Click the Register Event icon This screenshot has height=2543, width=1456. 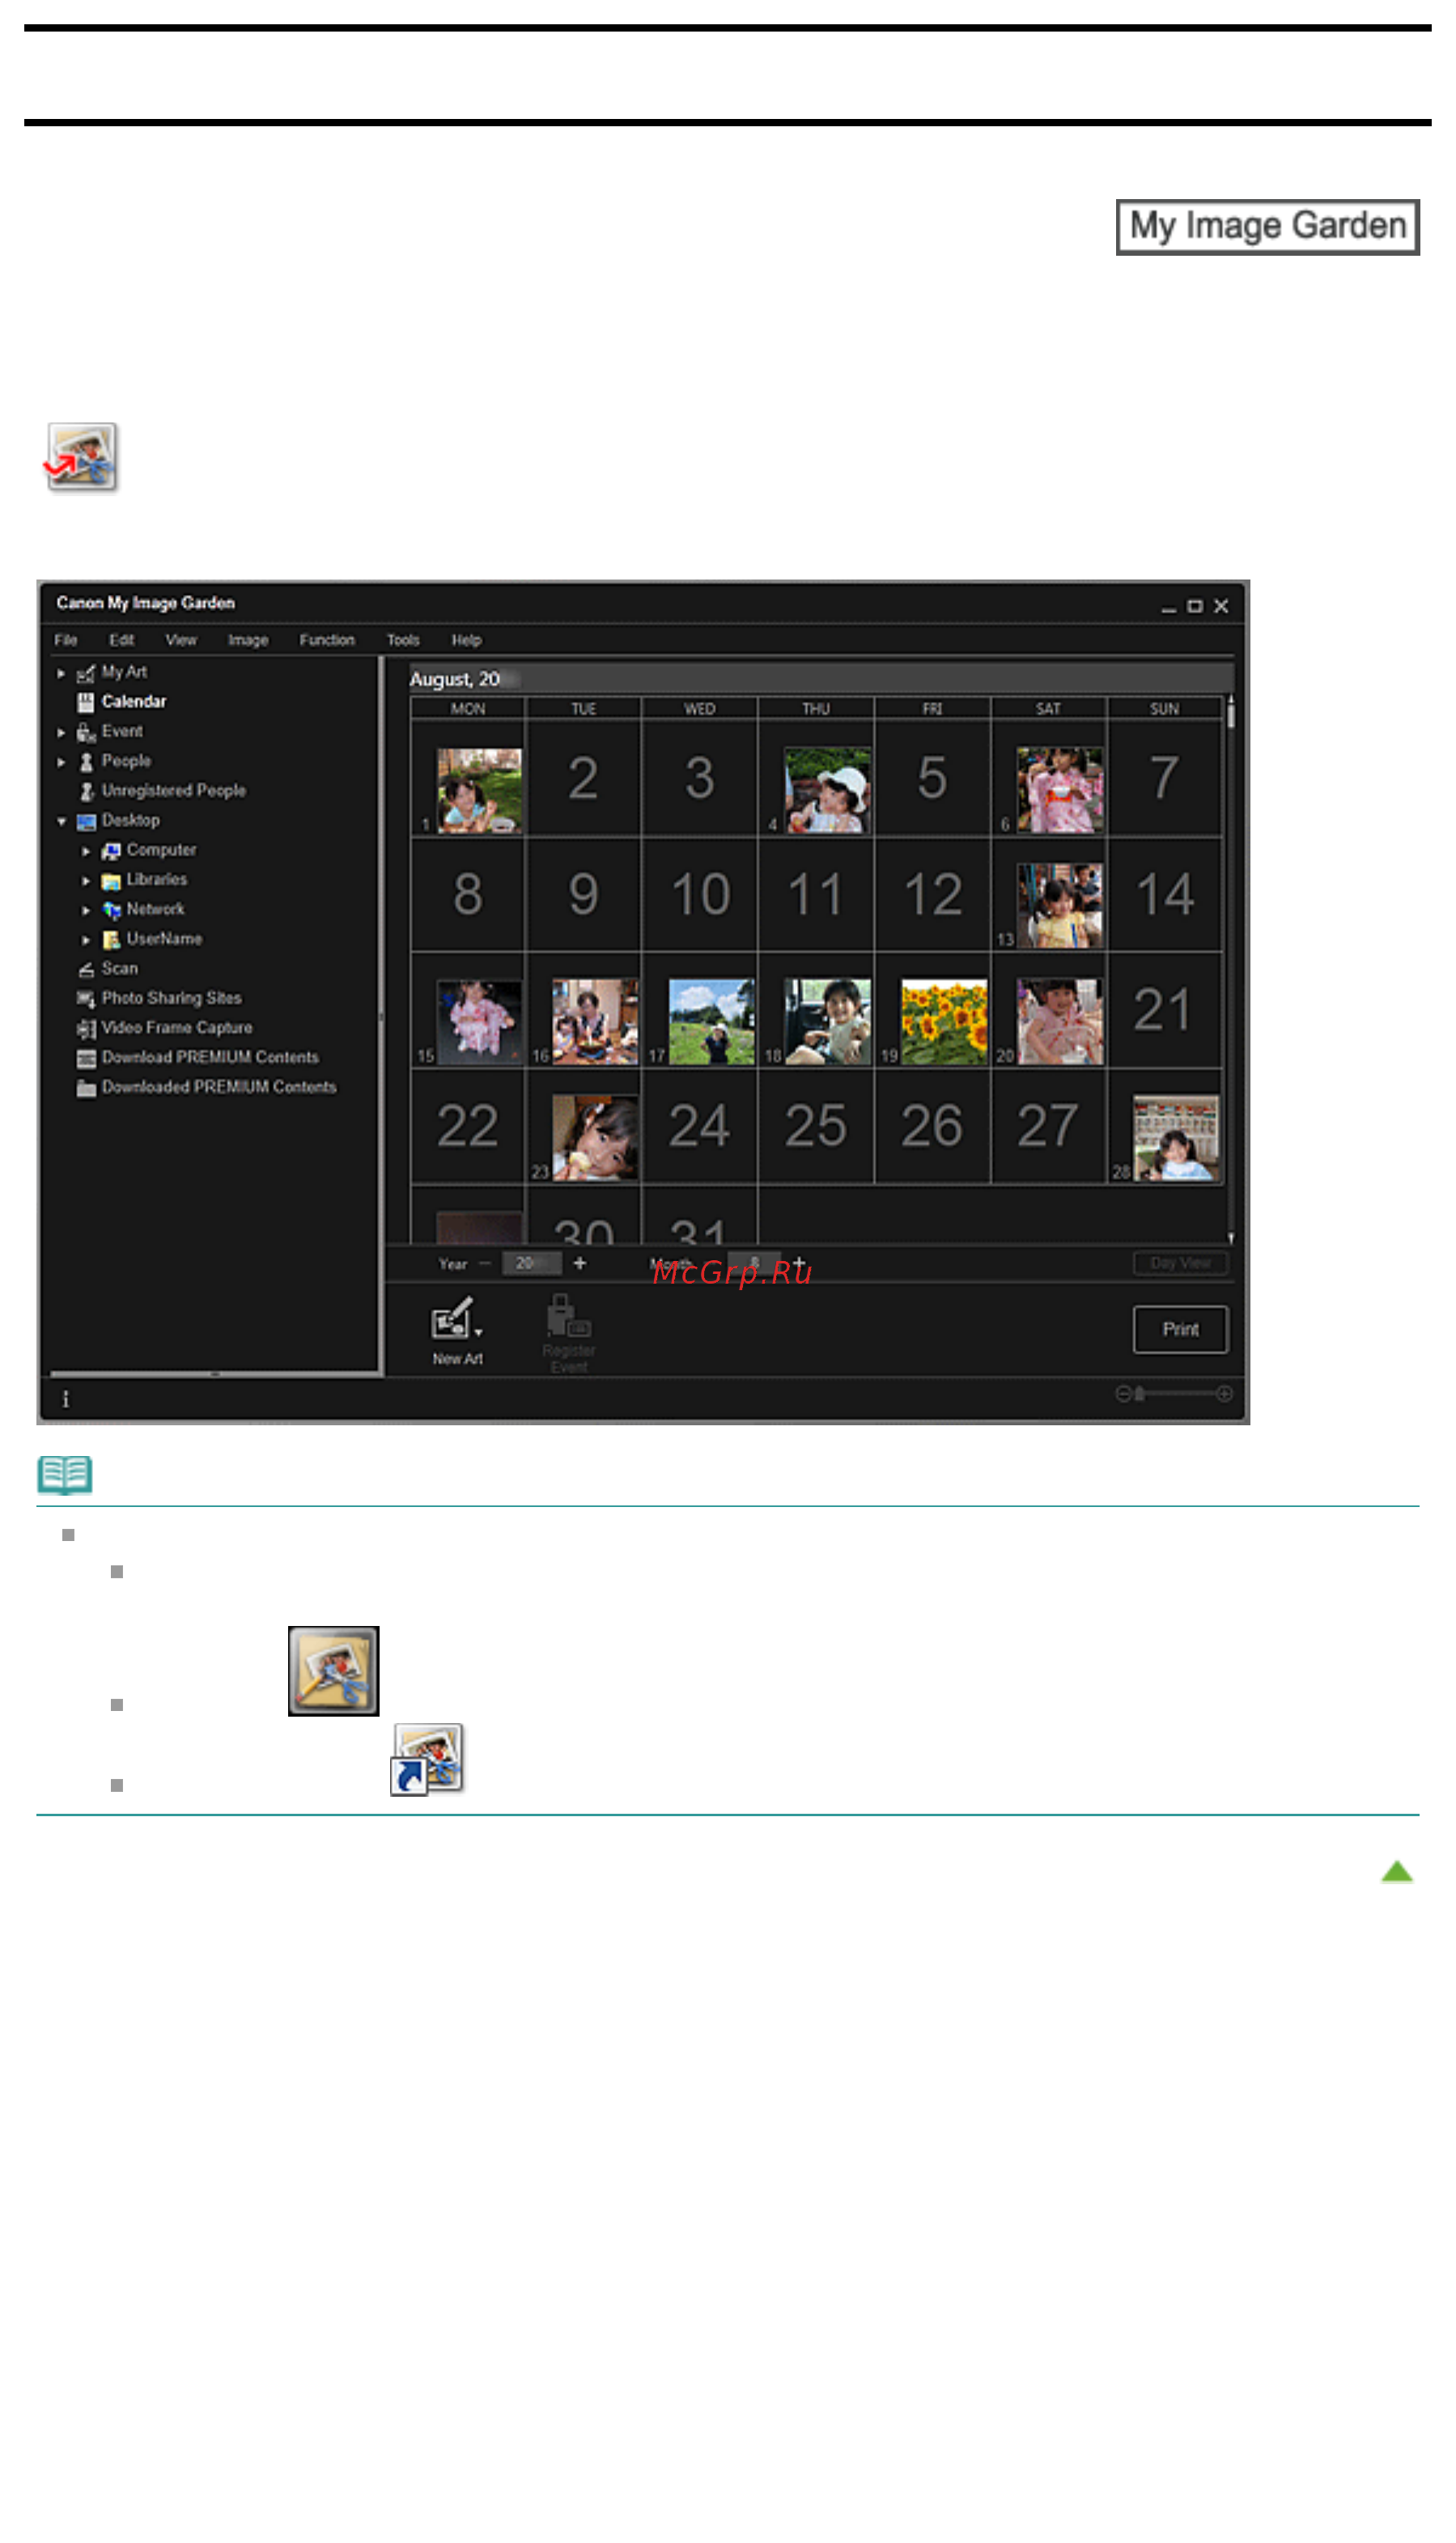coord(568,1333)
